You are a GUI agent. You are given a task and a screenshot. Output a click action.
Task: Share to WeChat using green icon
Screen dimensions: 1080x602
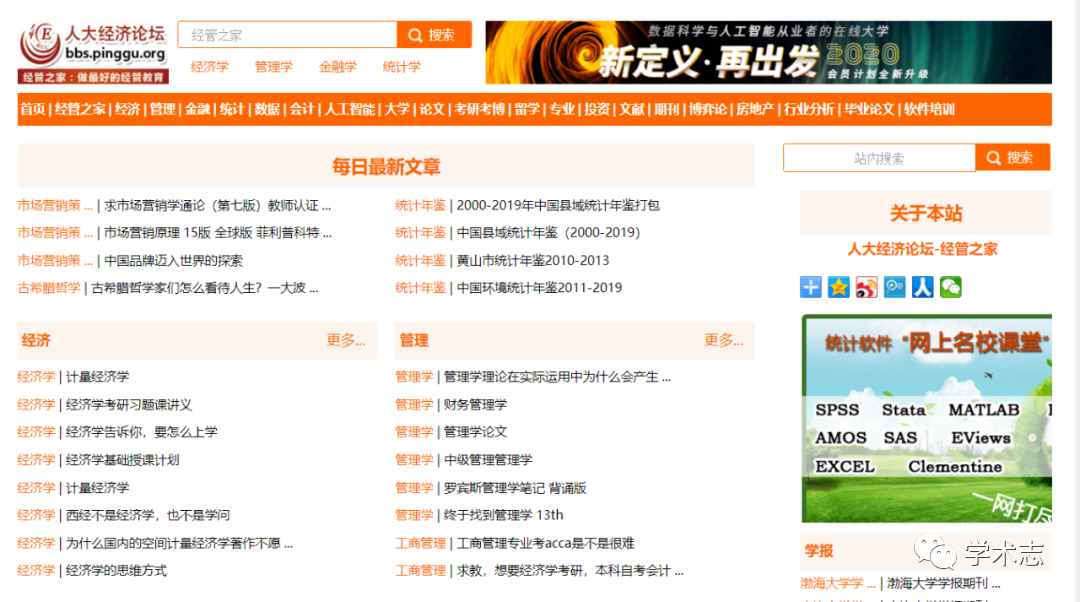coord(950,287)
